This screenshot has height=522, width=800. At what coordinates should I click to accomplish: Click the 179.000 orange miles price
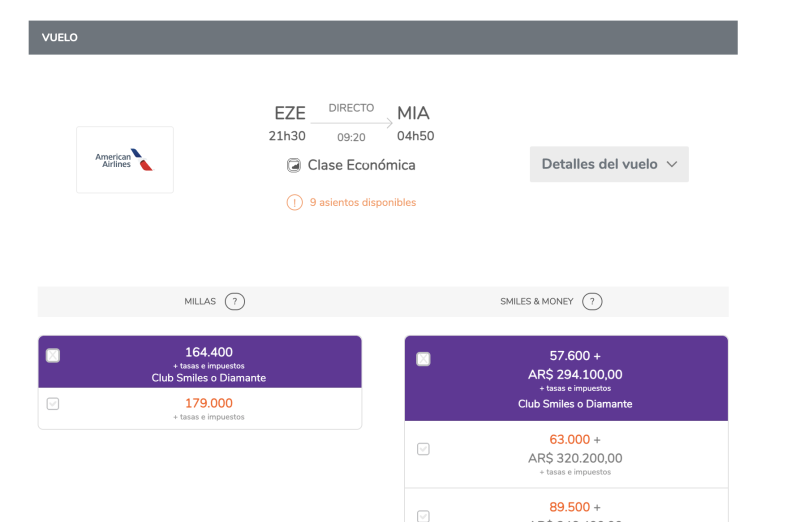point(209,403)
